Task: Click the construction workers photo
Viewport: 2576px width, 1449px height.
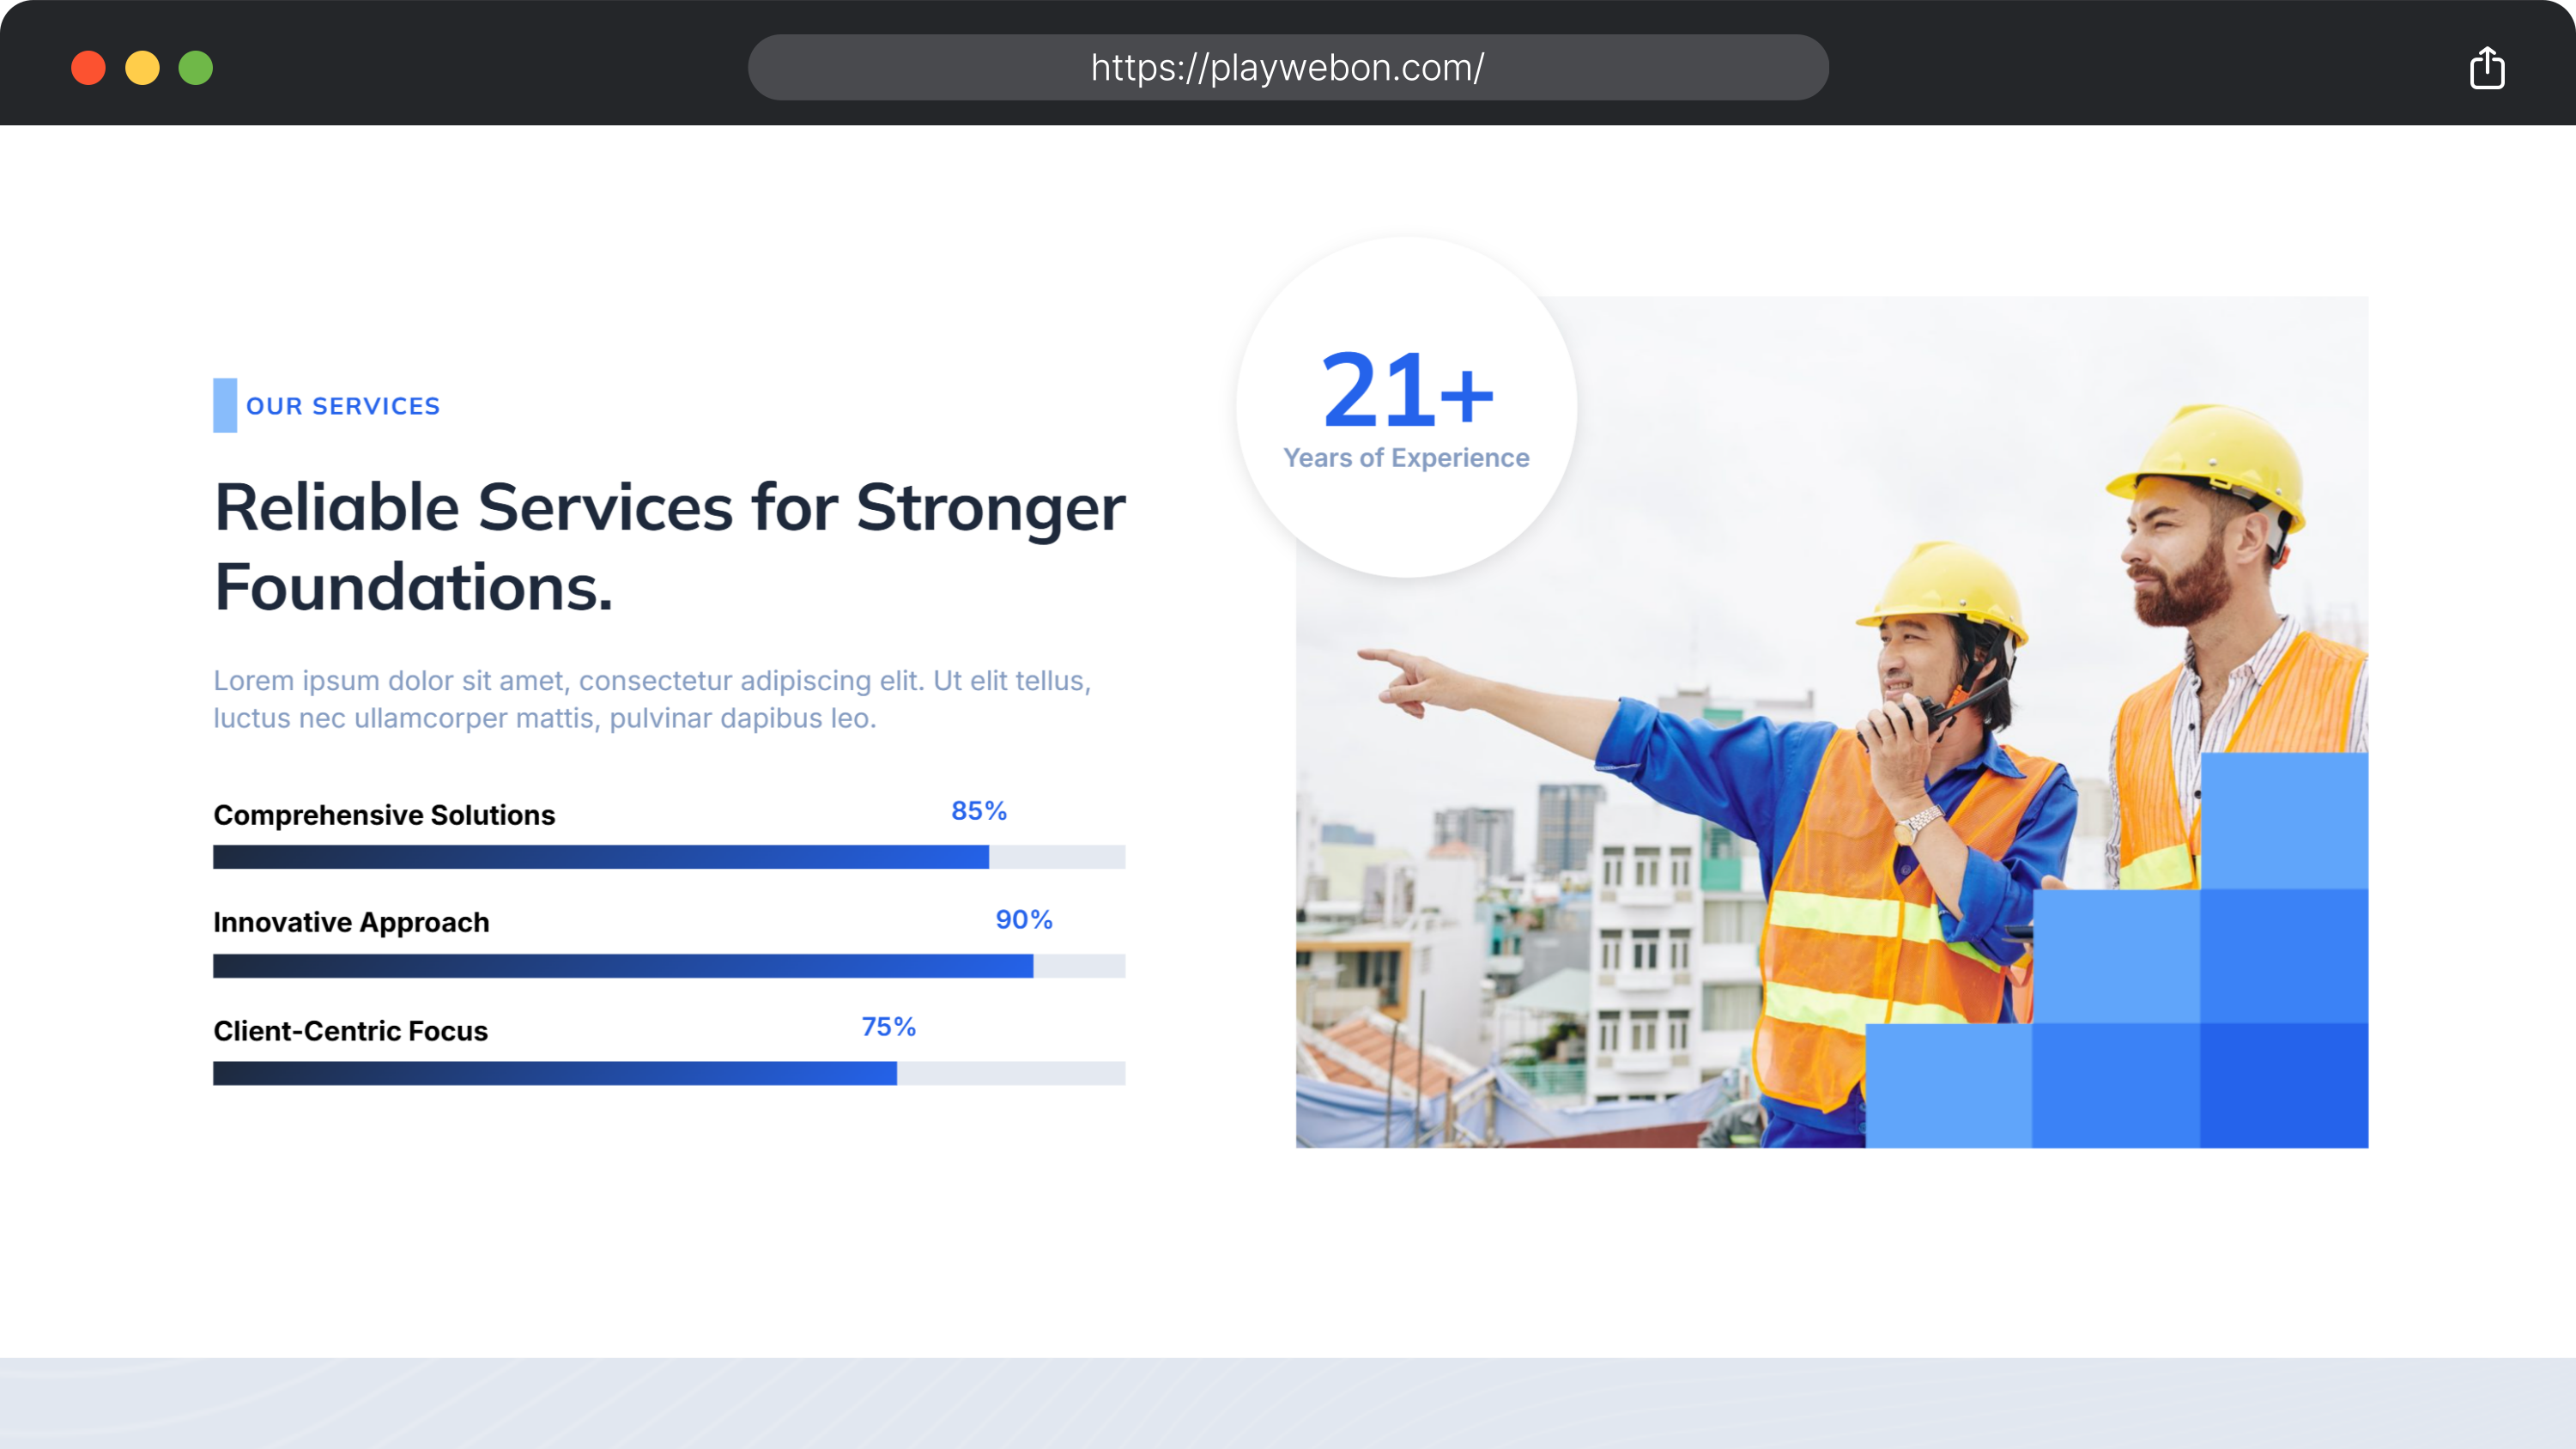Action: pos(1832,722)
